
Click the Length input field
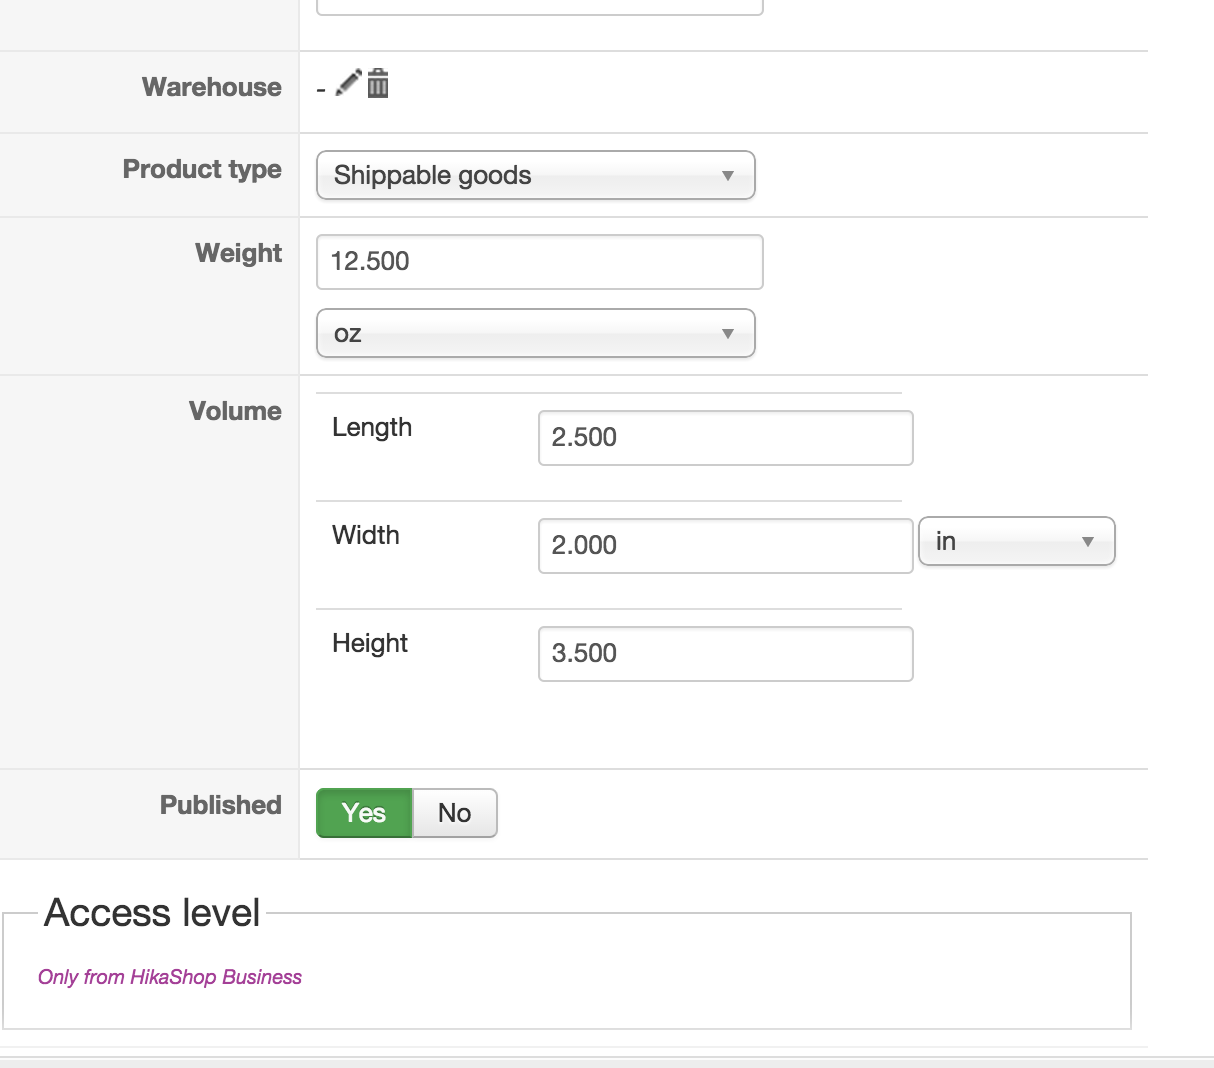[725, 438]
